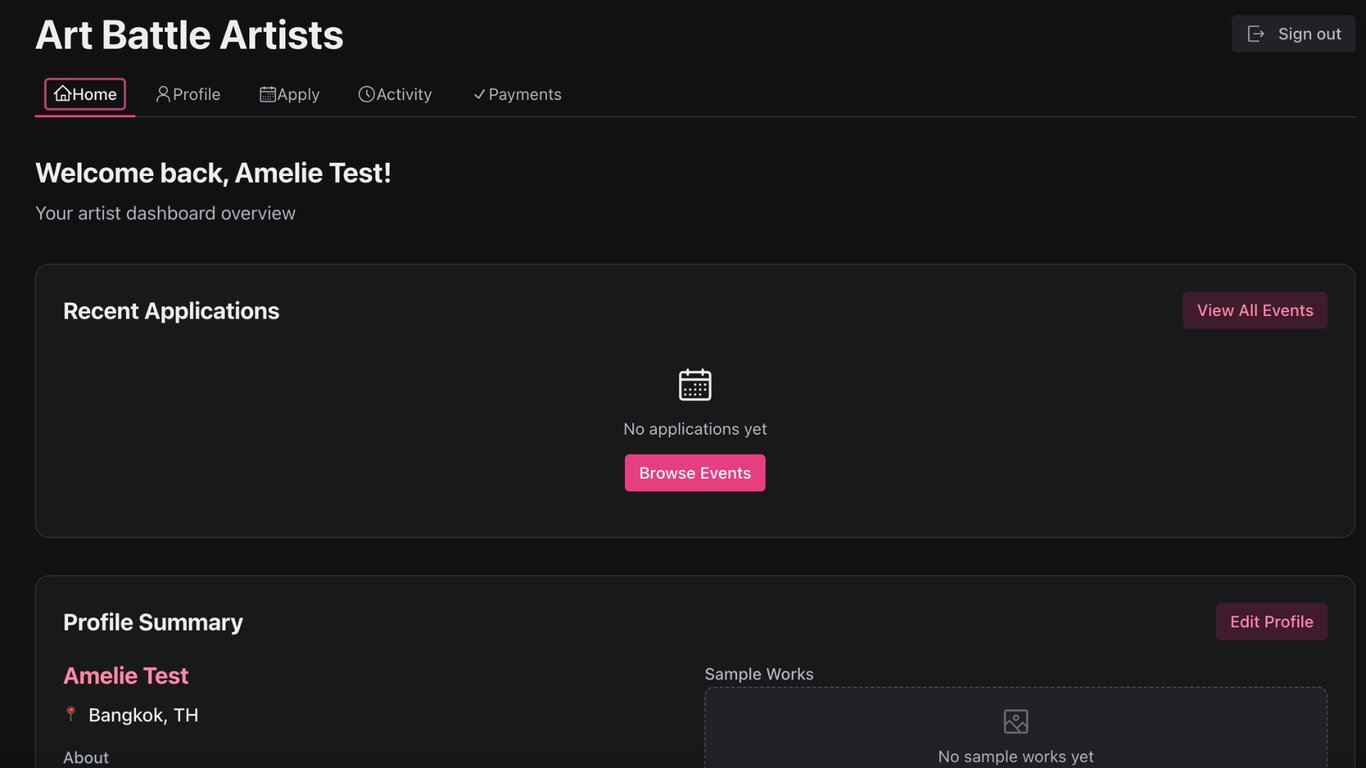
Task: Click the Art Battle Artists title
Action: coord(190,35)
